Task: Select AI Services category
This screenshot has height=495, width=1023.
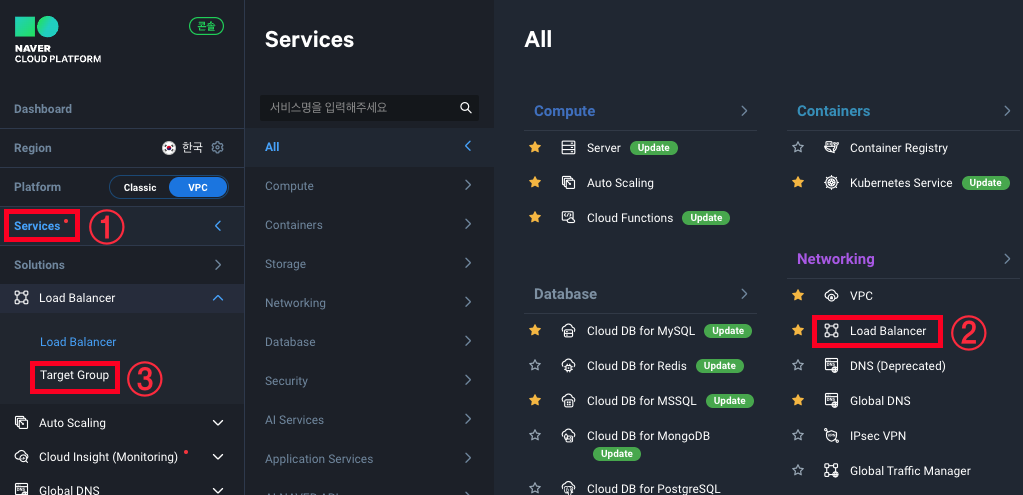Action: tap(369, 420)
